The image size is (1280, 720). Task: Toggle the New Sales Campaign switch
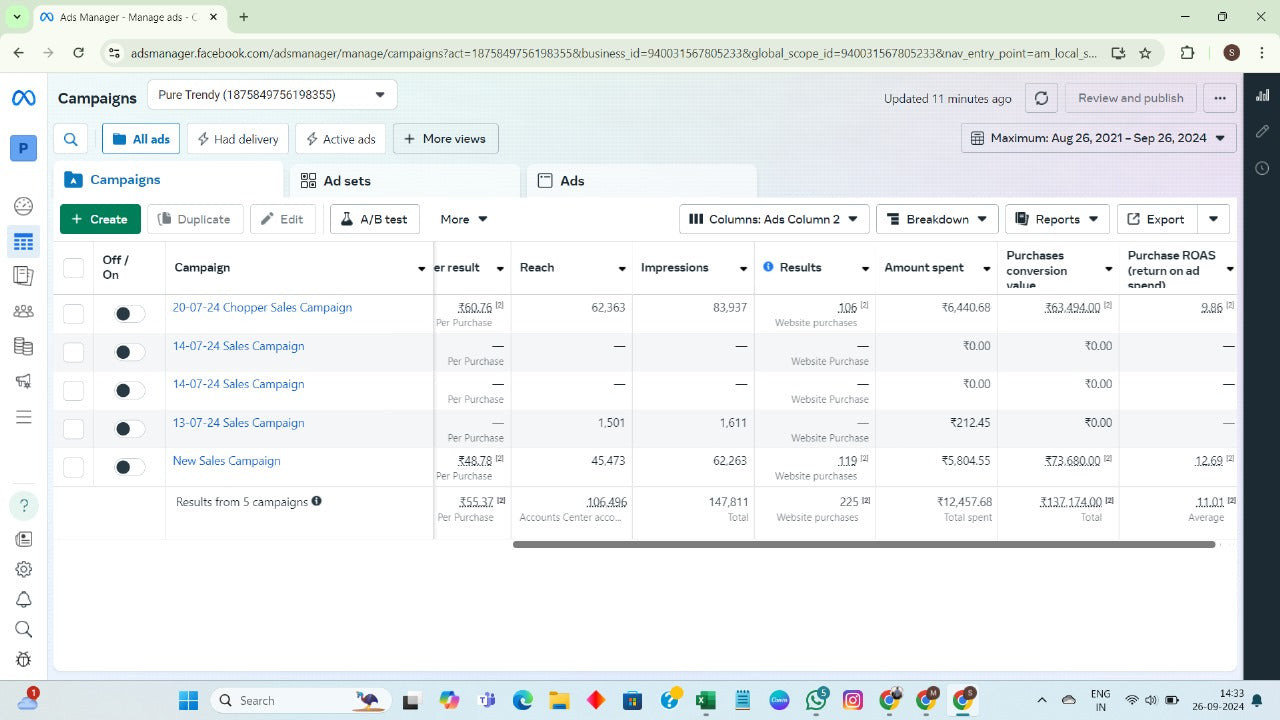pos(129,467)
